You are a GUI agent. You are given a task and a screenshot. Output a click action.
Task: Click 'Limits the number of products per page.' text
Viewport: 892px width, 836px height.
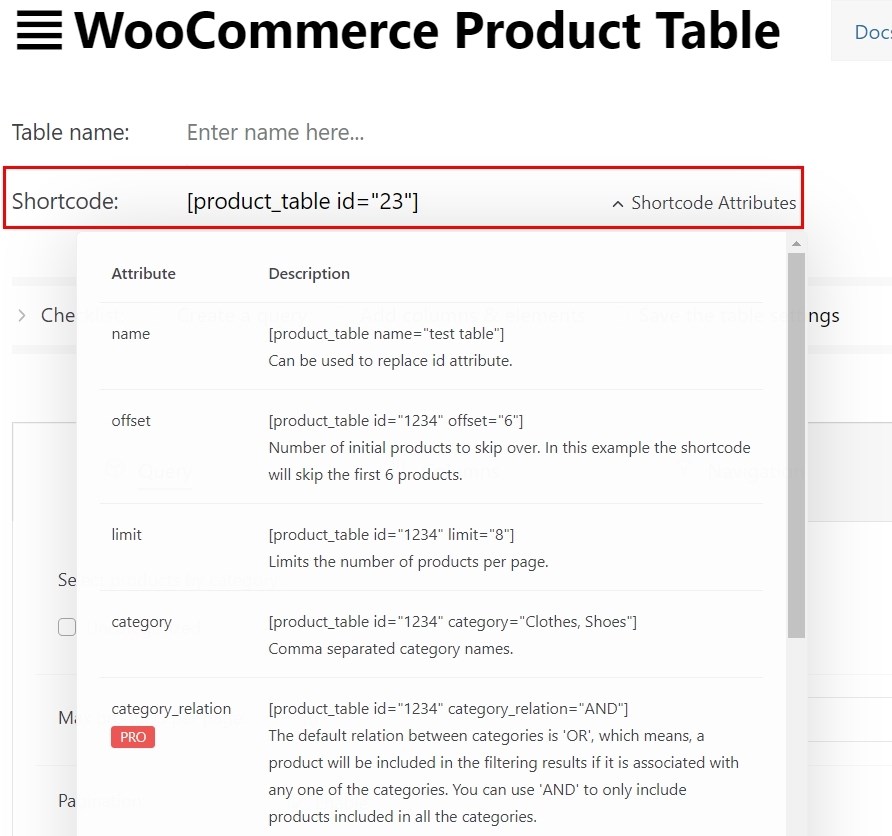tap(408, 562)
